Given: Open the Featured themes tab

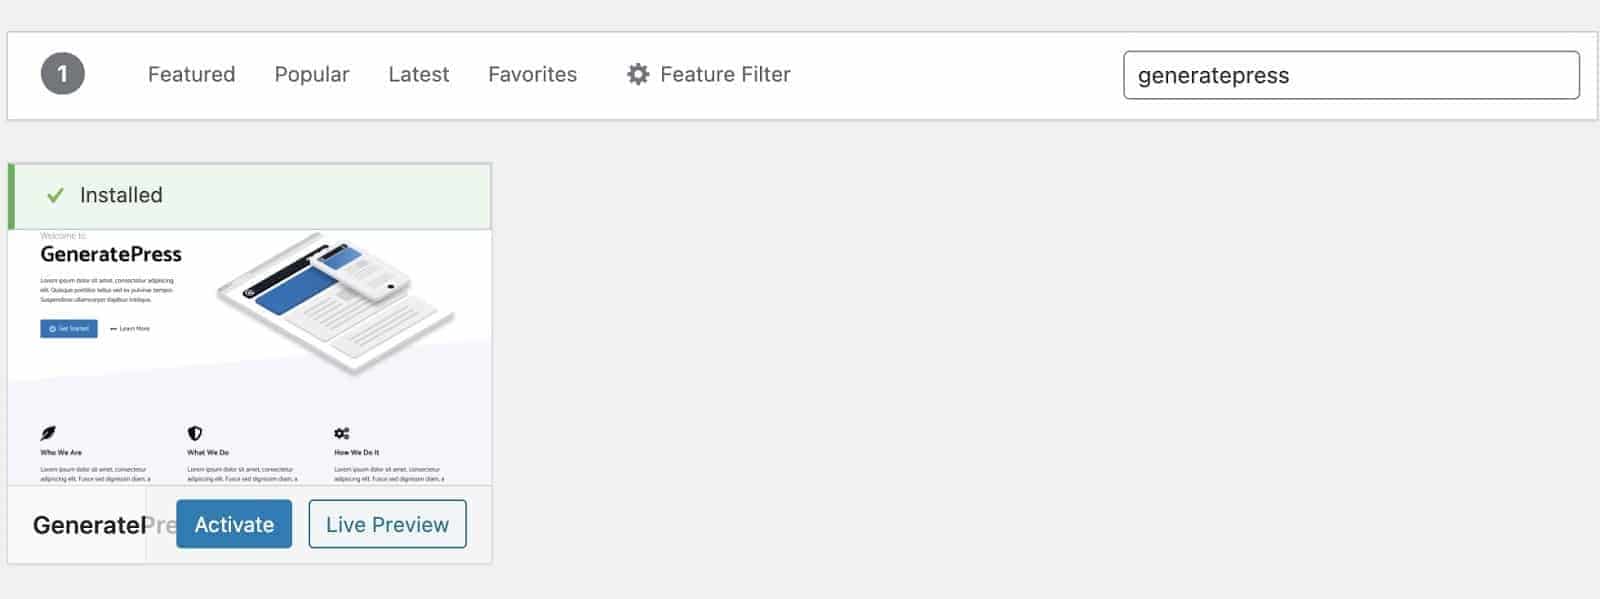Looking at the screenshot, I should pyautogui.click(x=191, y=74).
